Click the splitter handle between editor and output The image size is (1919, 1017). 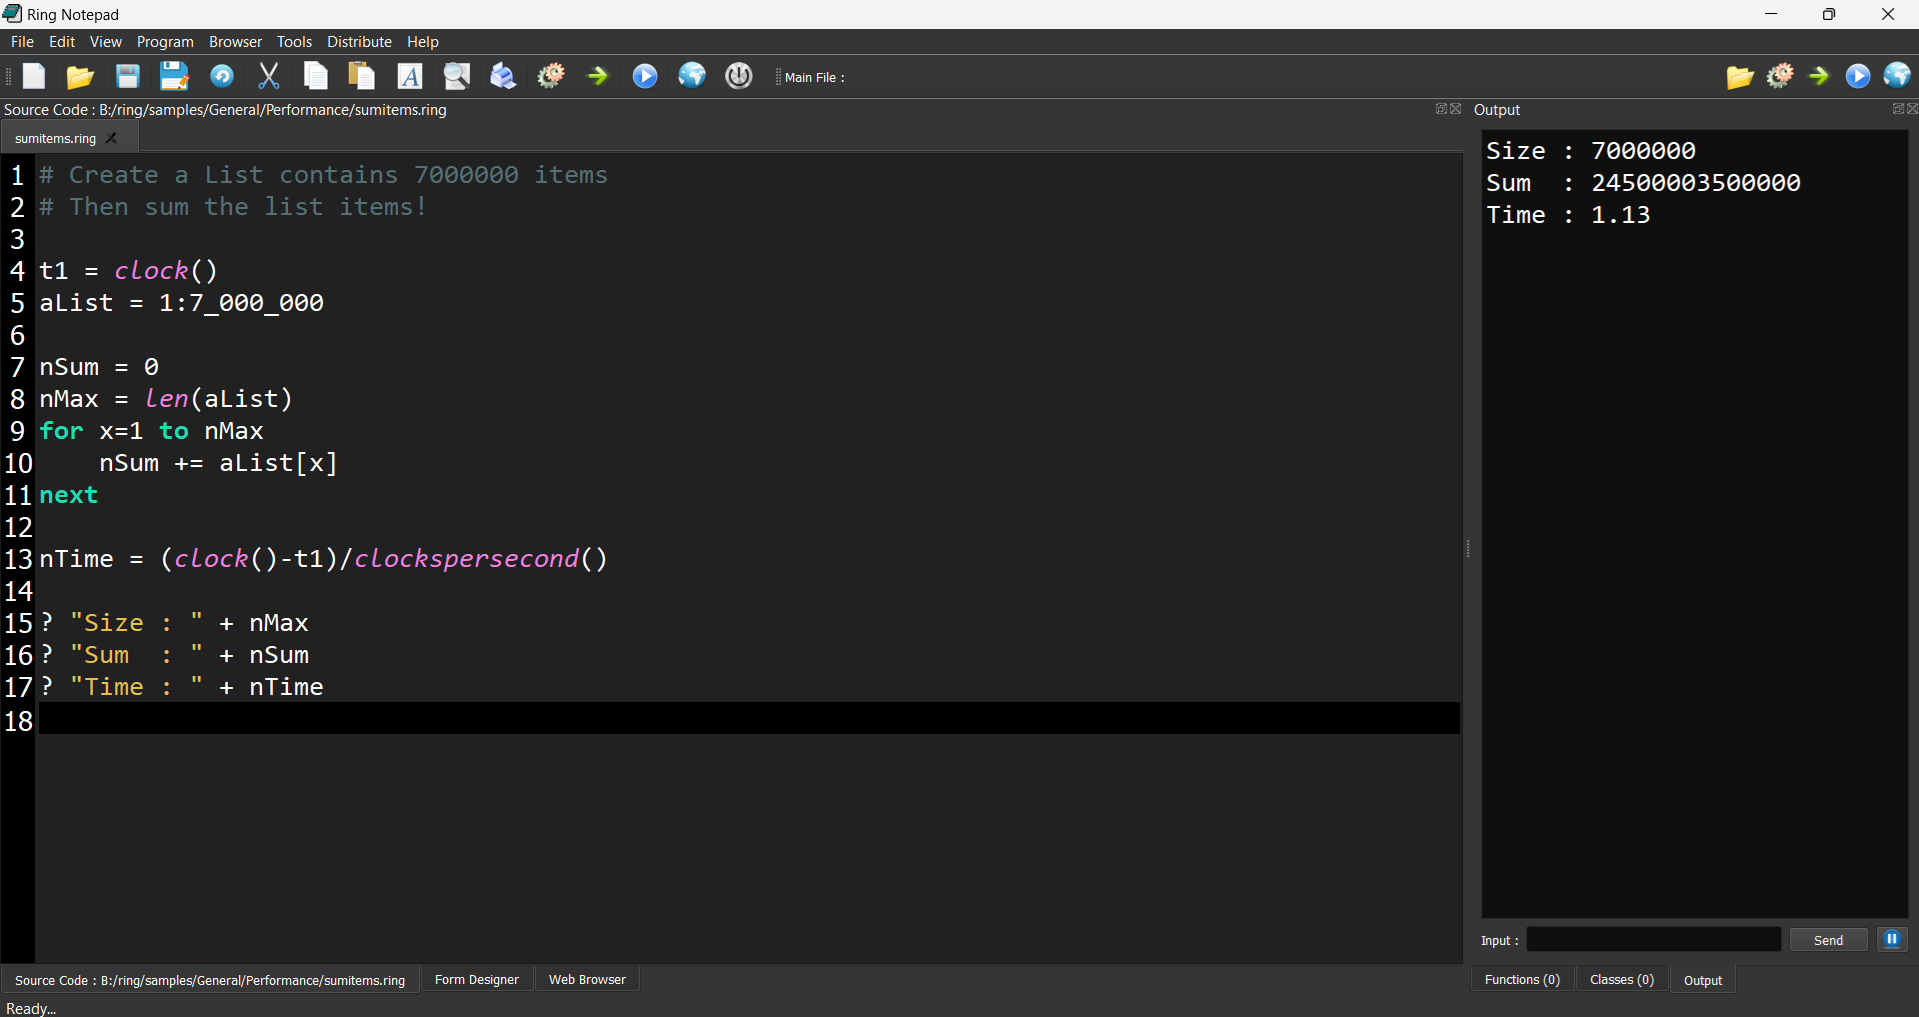1468,548
